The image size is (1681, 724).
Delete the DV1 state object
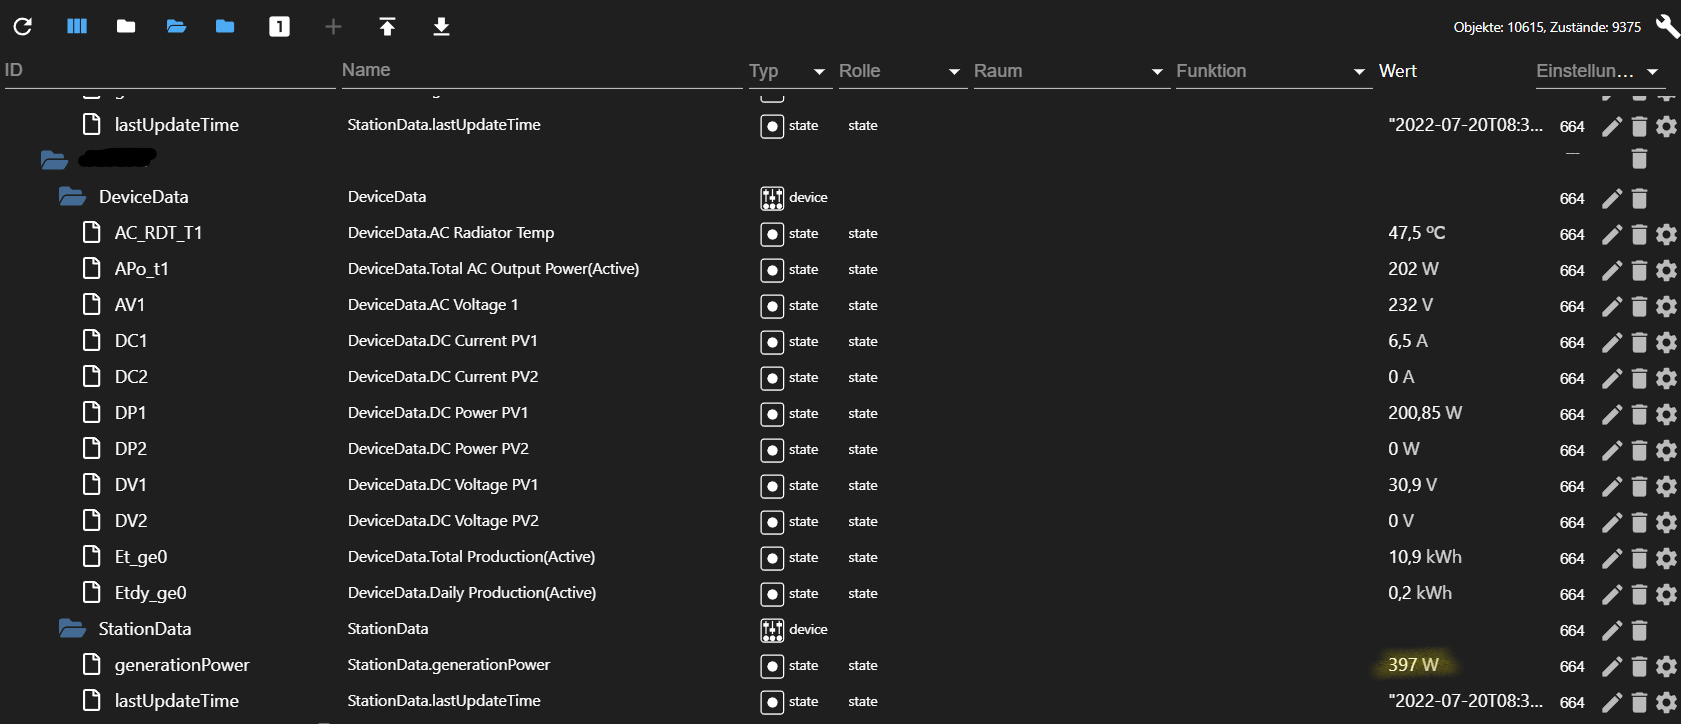pos(1639,486)
